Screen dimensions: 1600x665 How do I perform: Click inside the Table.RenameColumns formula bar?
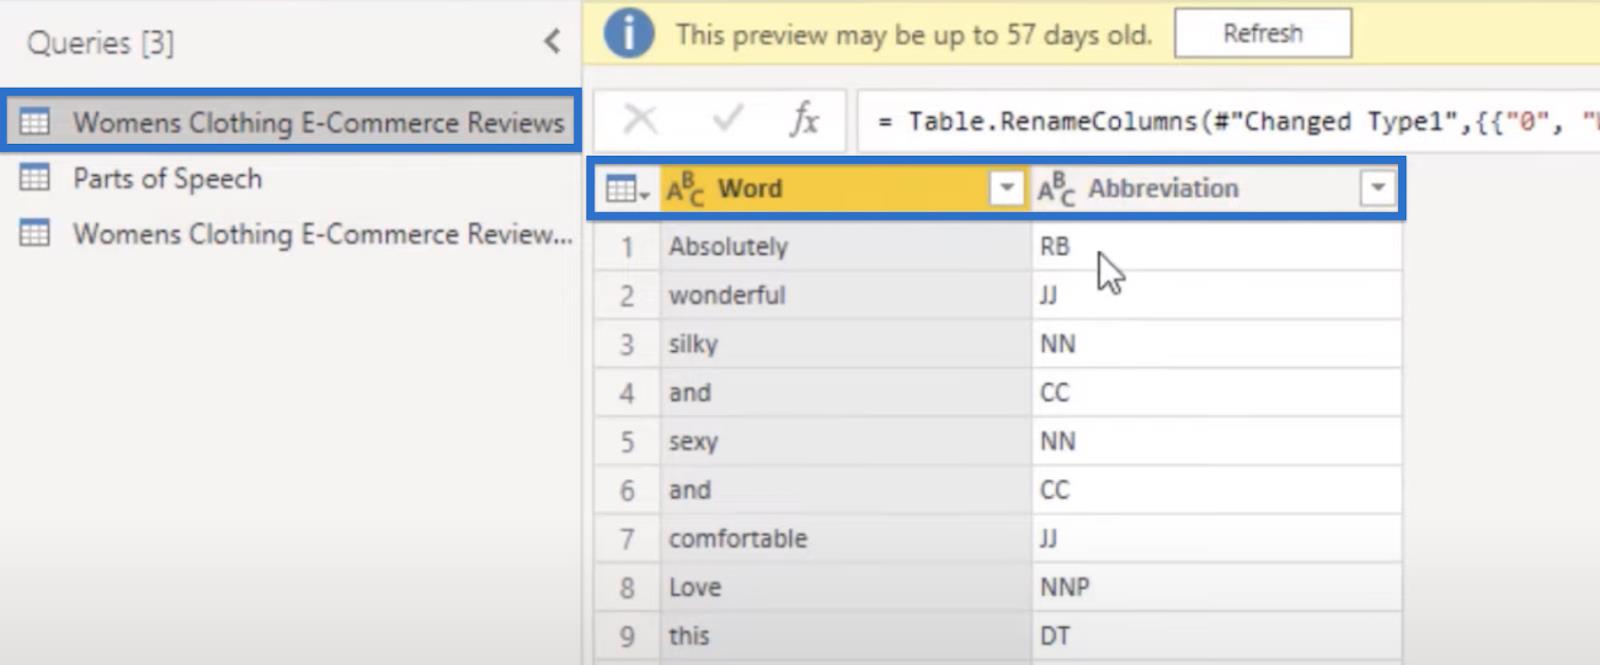pyautogui.click(x=1228, y=121)
